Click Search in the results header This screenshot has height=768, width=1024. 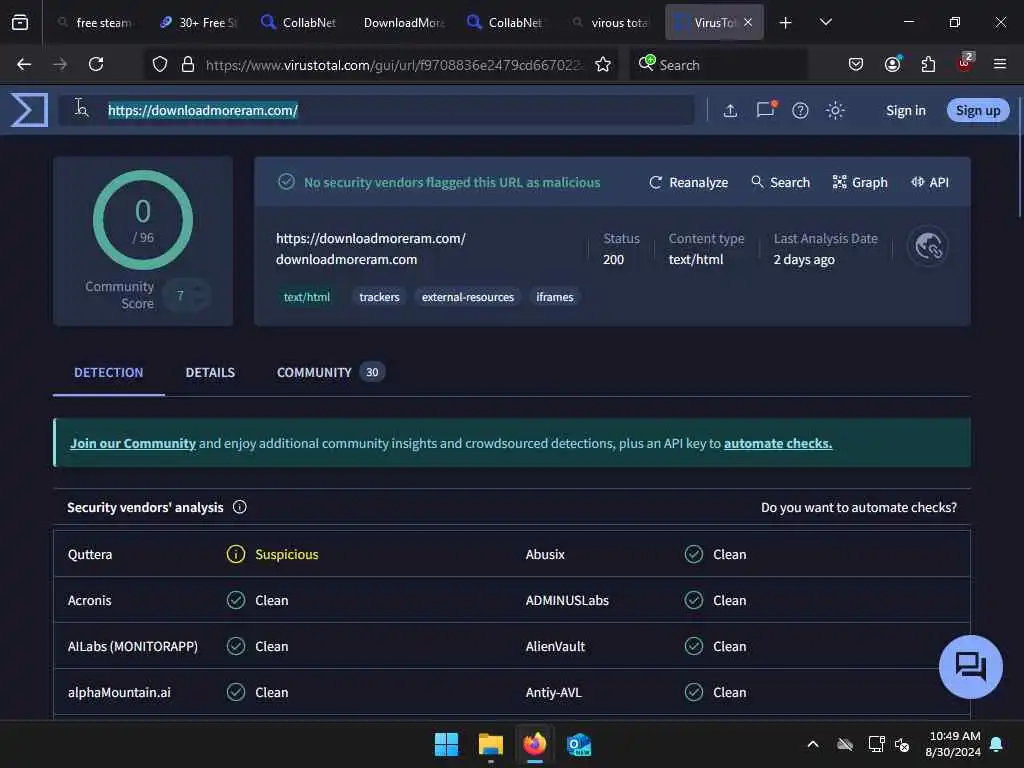(780, 182)
